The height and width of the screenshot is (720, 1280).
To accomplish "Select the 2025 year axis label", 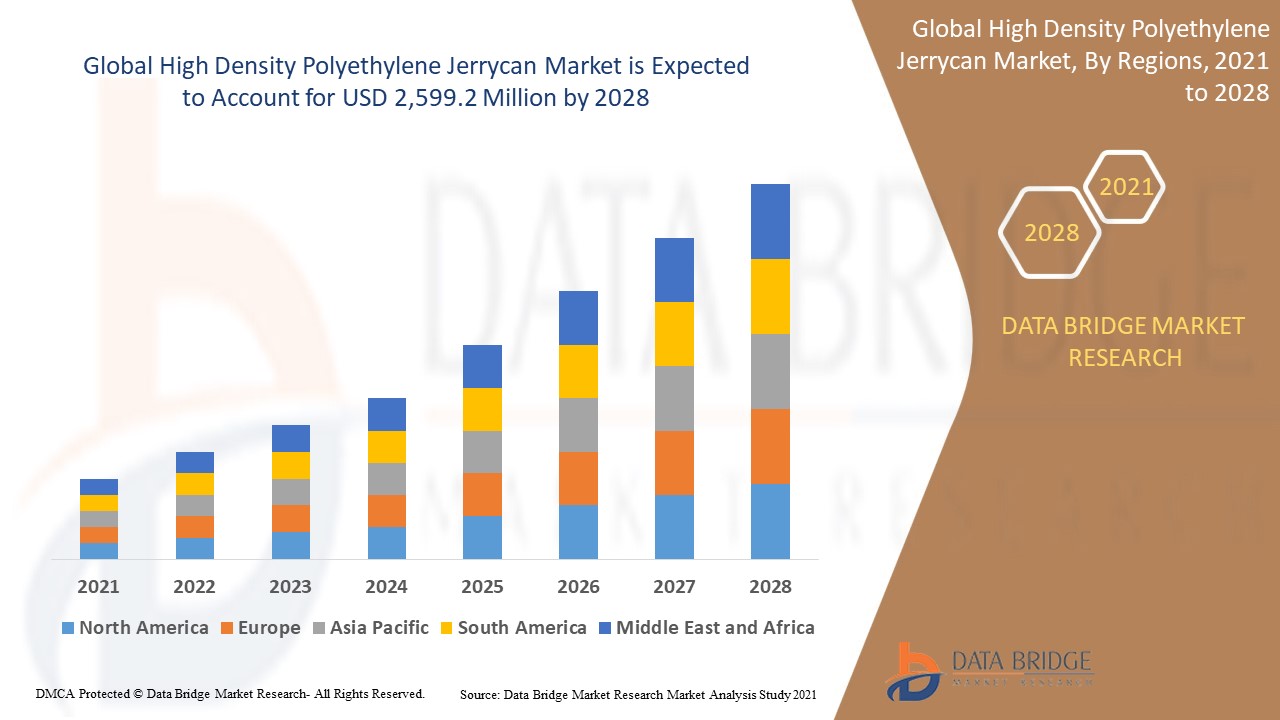I will coord(483,588).
